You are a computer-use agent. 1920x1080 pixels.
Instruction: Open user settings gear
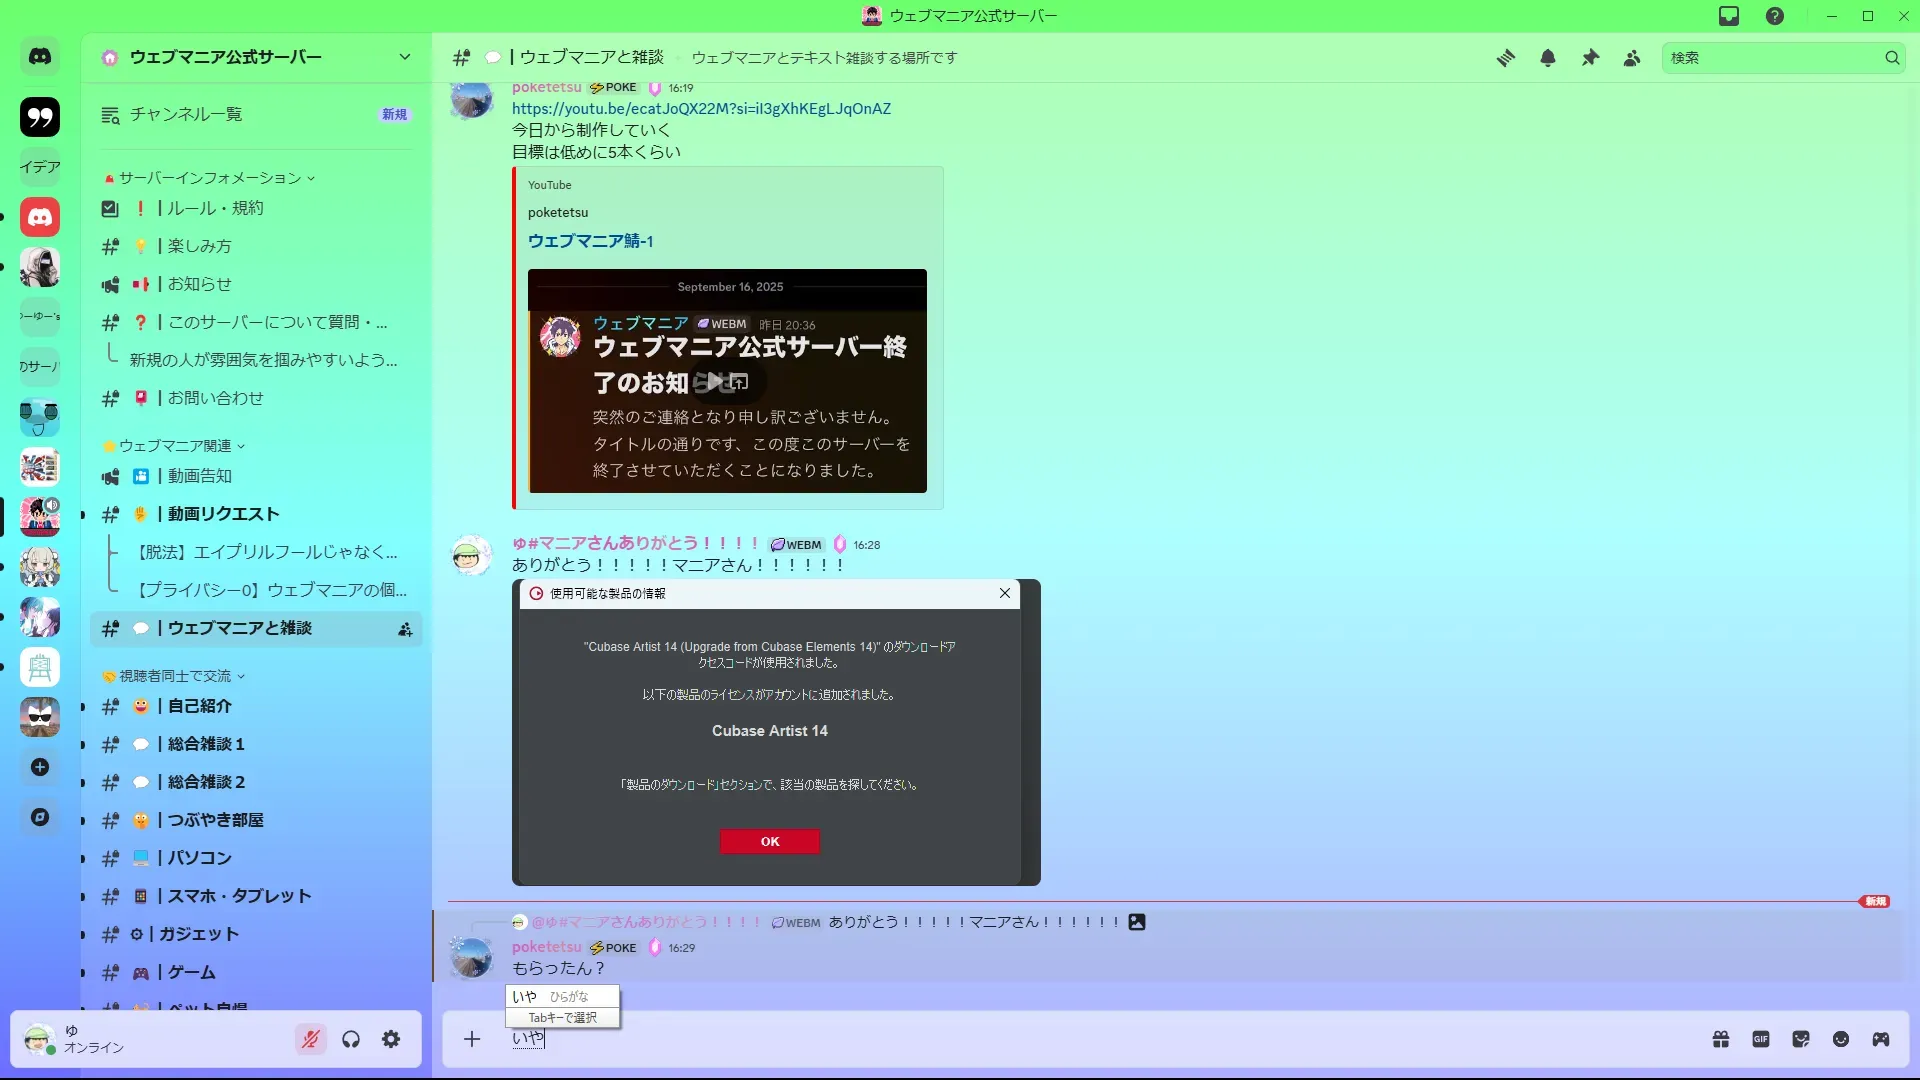[x=391, y=1040]
